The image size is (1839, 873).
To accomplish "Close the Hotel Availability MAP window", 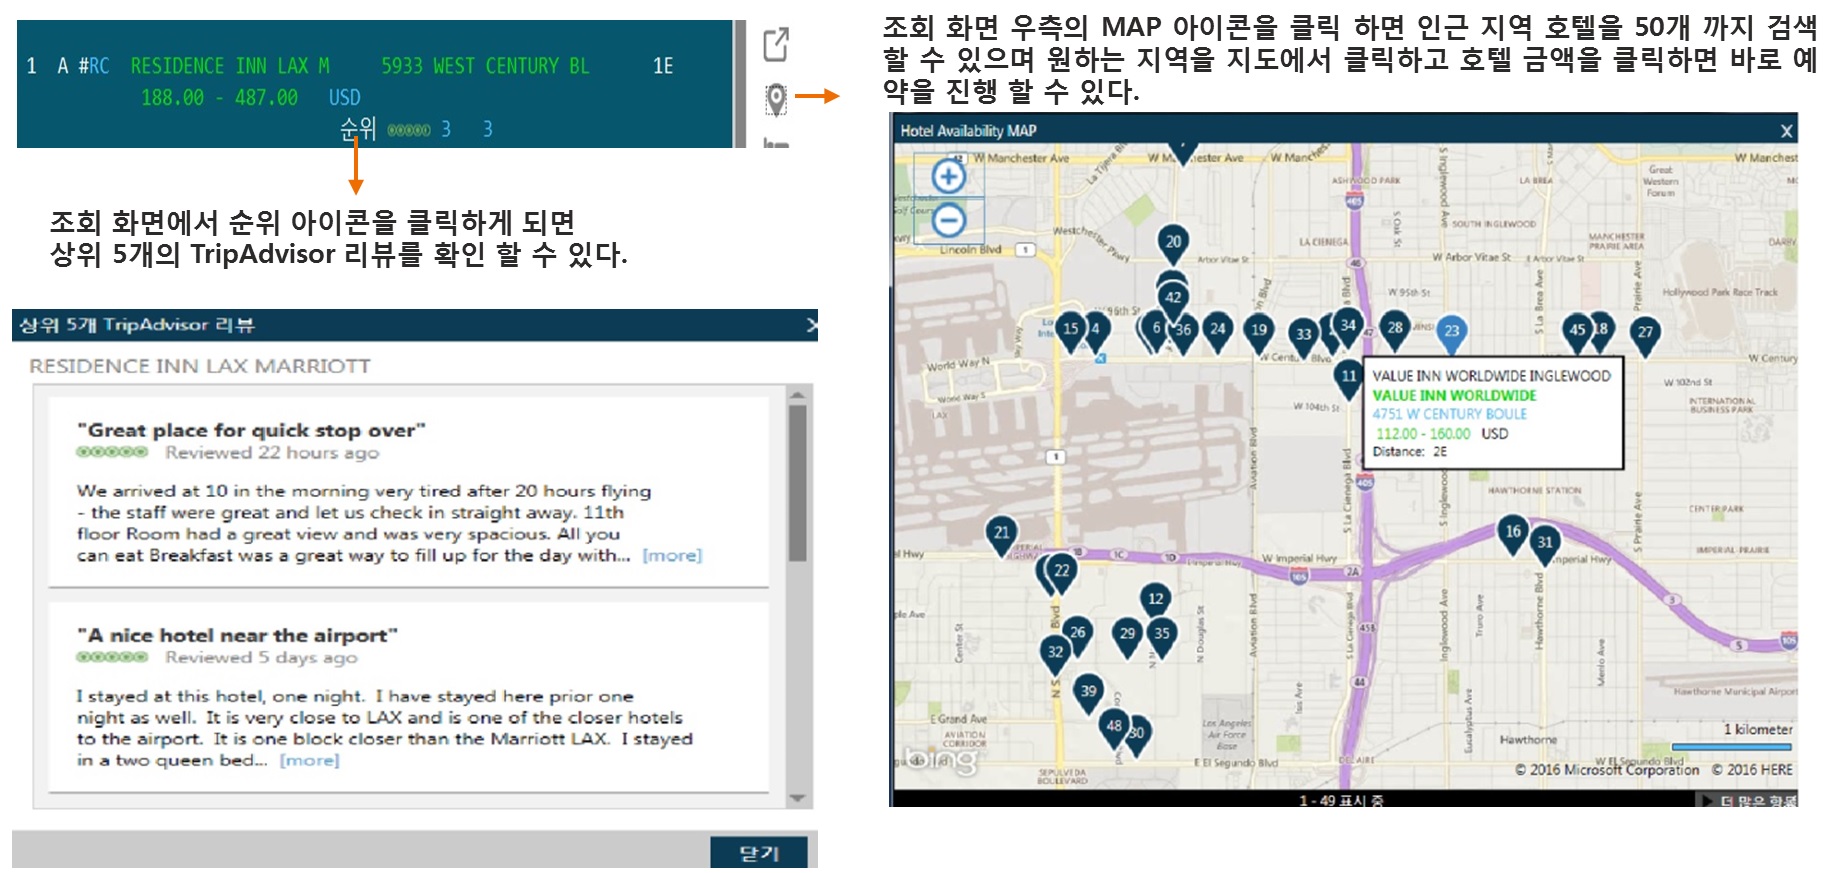I will click(1787, 131).
